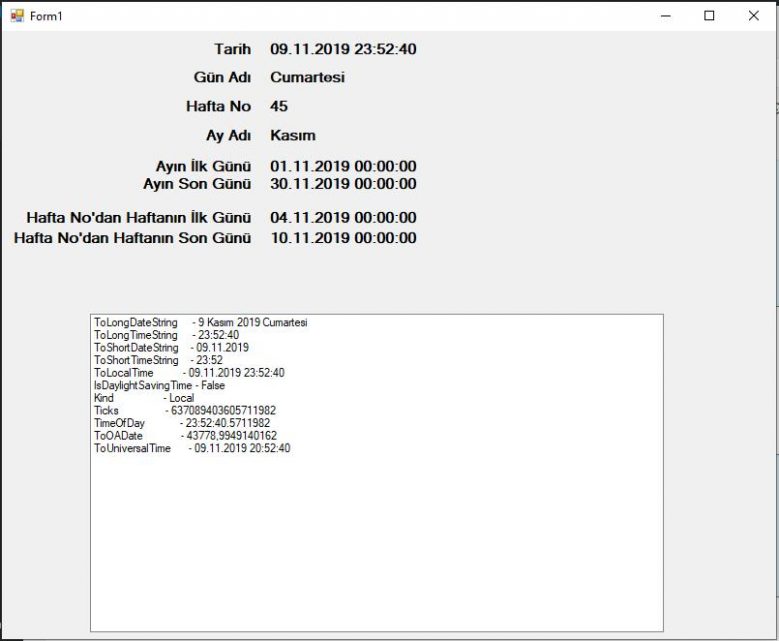Select the ToLongDateString line in the text box
Image resolution: width=779 pixels, height=641 pixels.
pos(201,322)
